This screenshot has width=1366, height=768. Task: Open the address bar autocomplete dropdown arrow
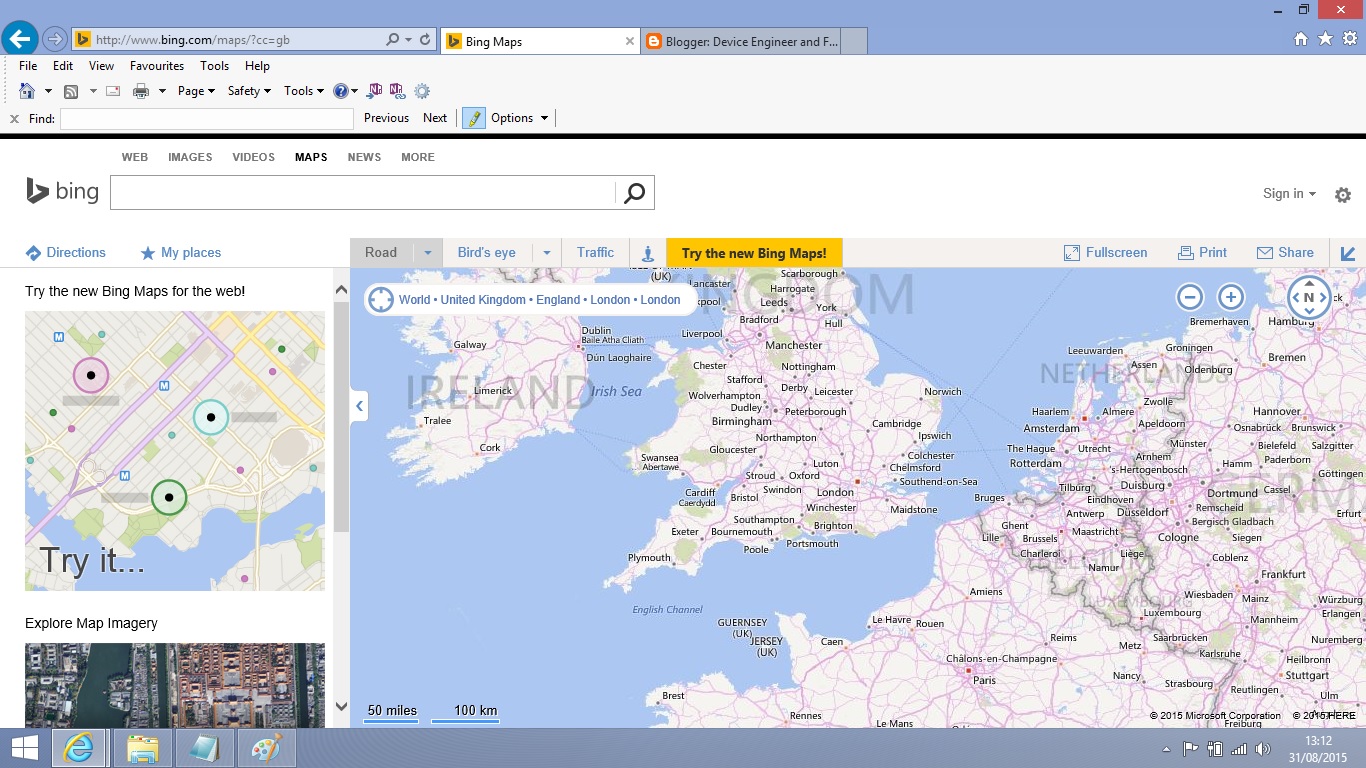coord(409,40)
